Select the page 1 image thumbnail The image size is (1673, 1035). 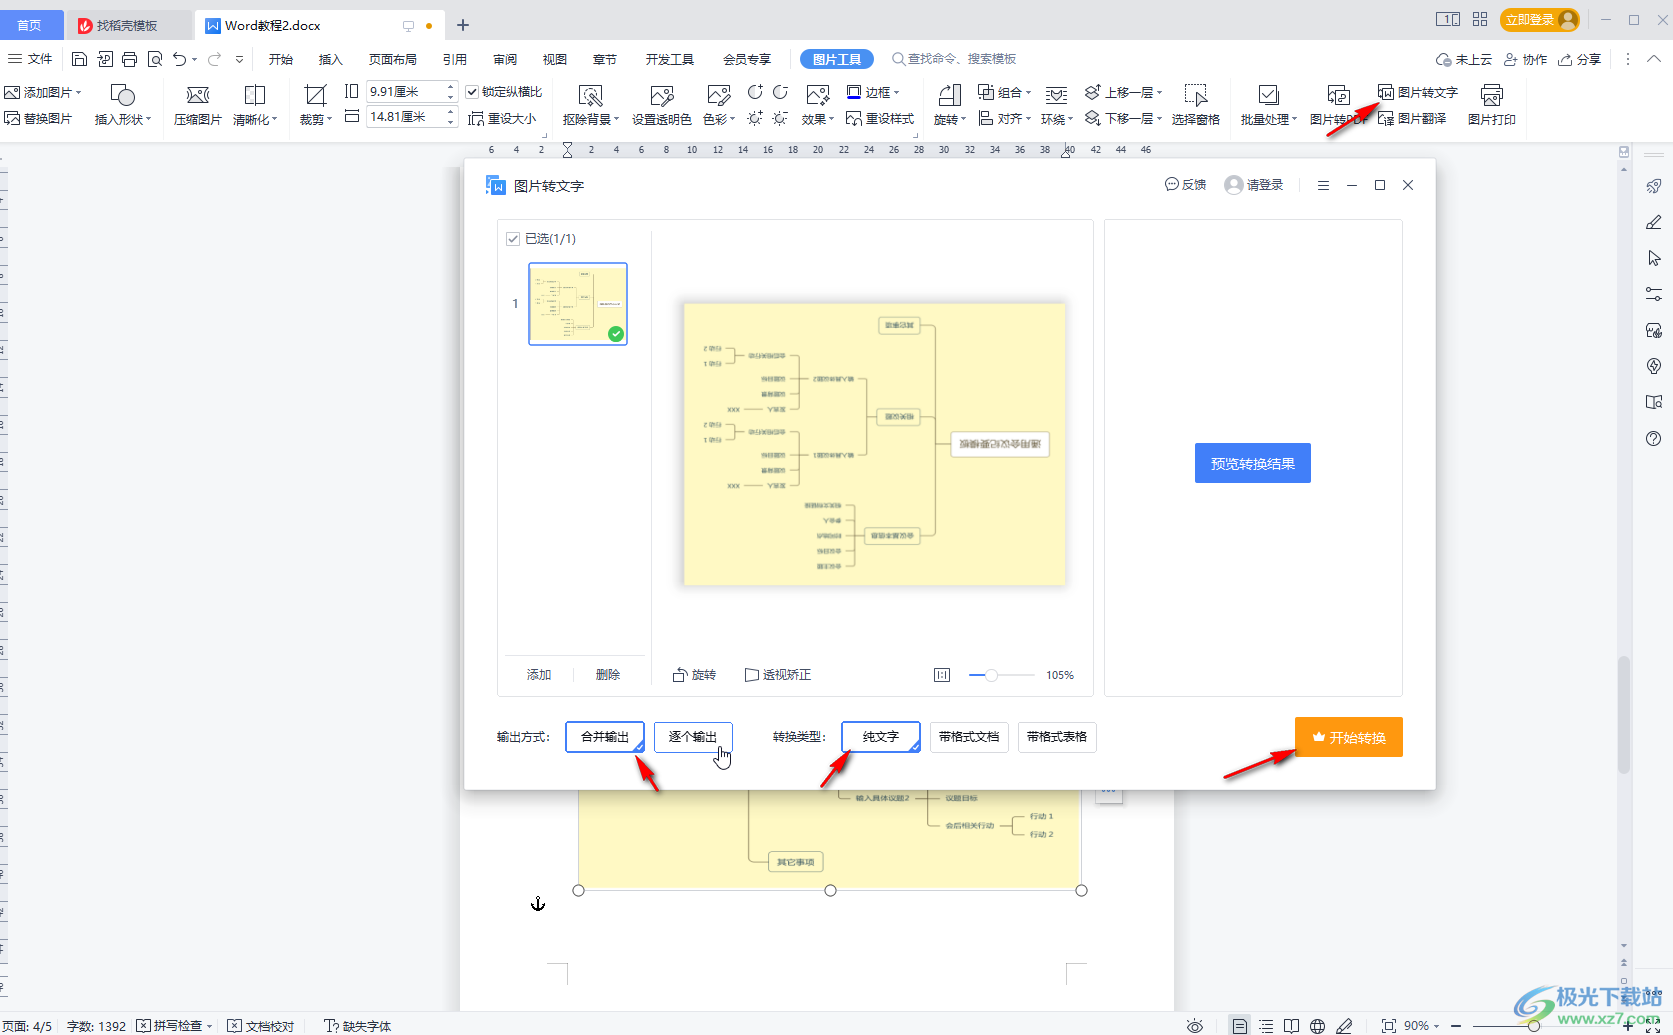pos(578,304)
